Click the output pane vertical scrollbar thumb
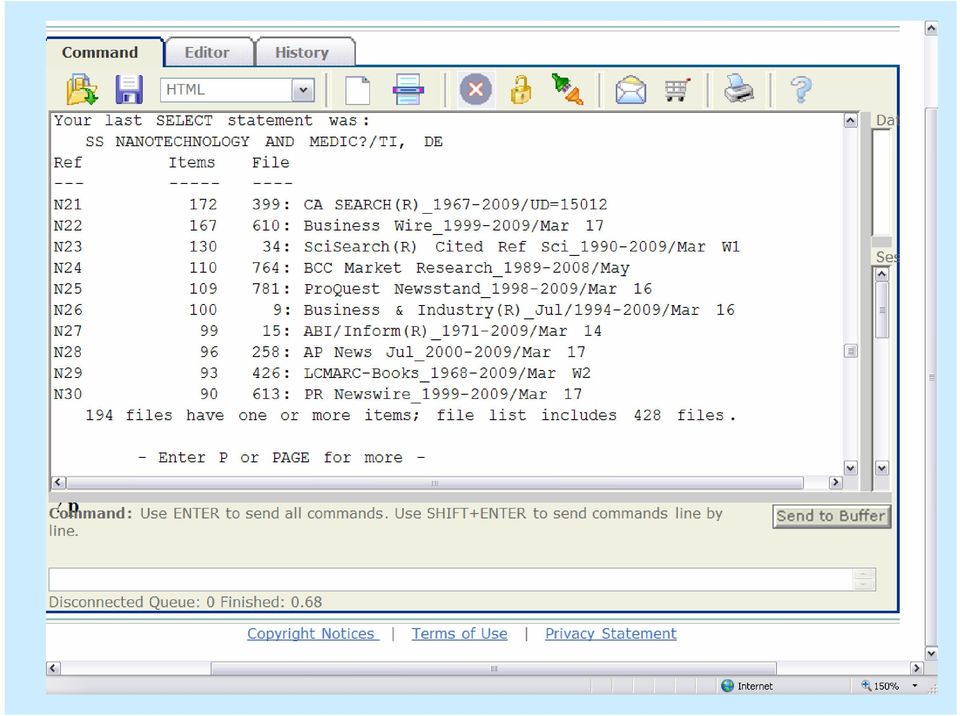 point(850,351)
